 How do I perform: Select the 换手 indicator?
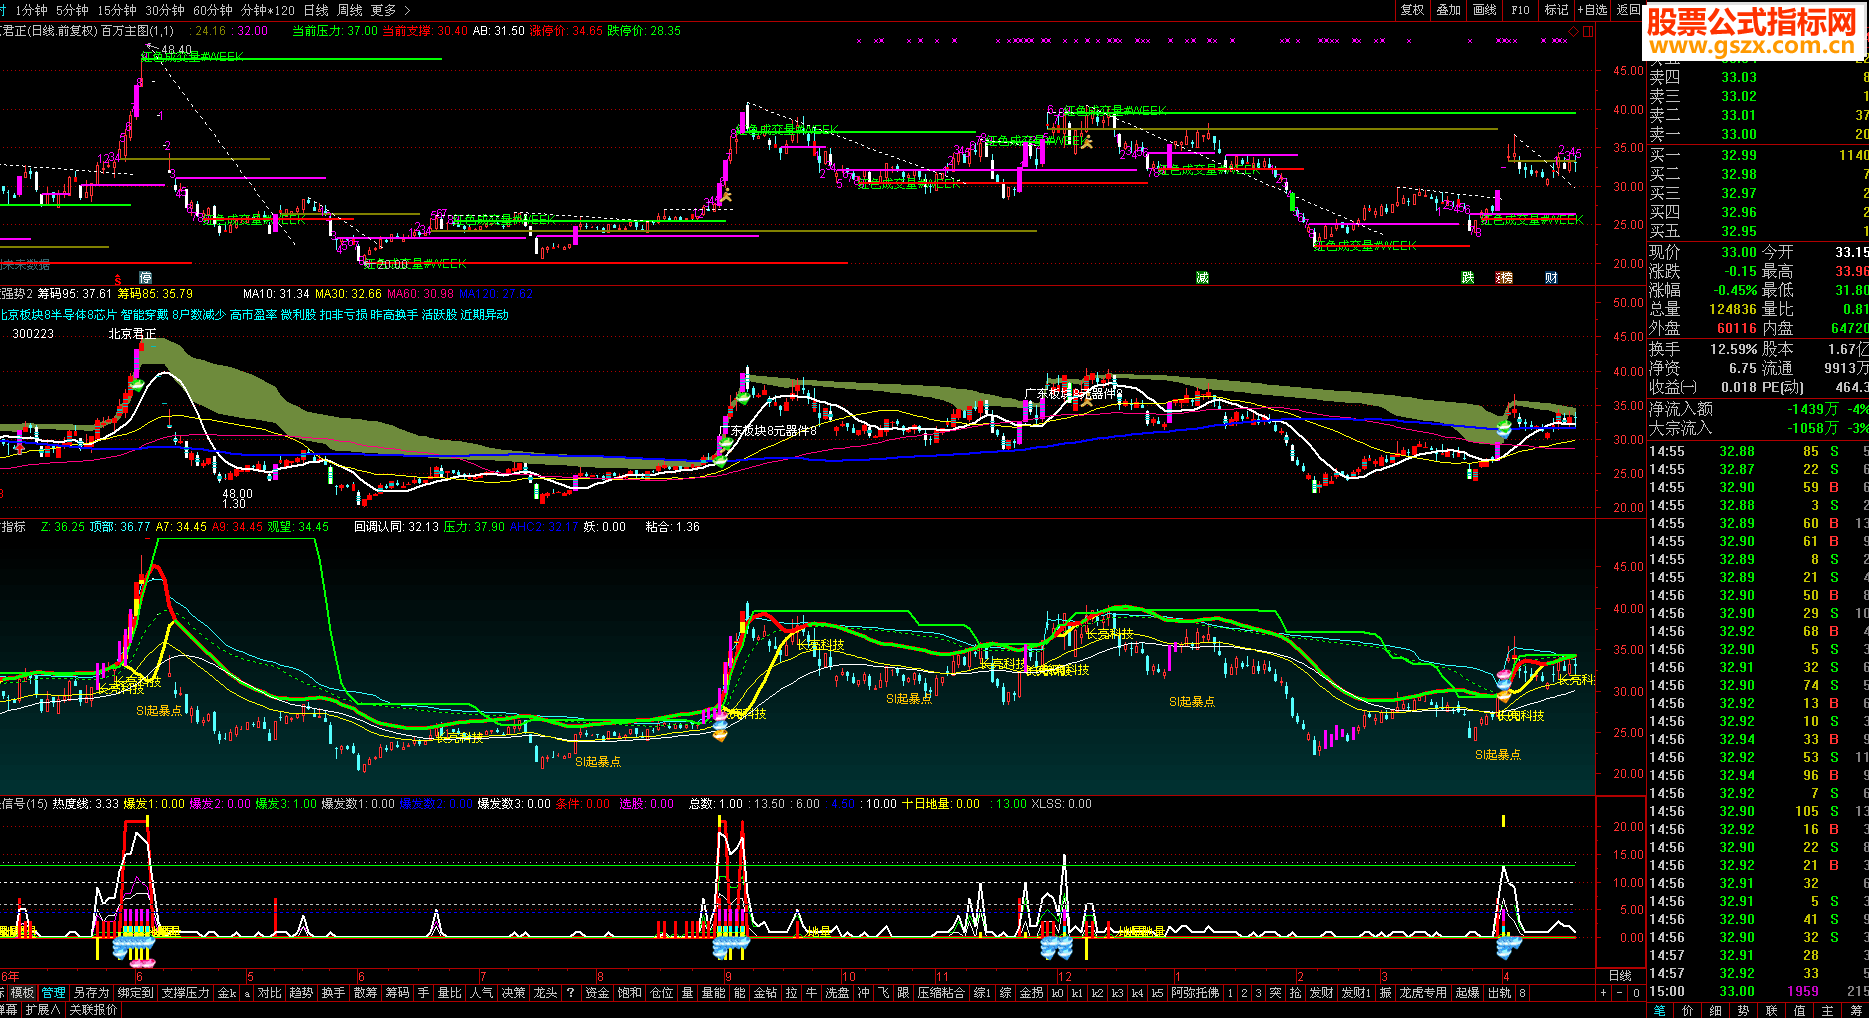point(333,993)
